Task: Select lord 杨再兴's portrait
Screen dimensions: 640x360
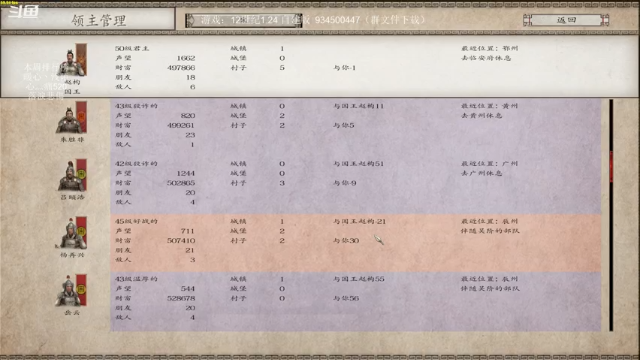Action: [x=69, y=234]
